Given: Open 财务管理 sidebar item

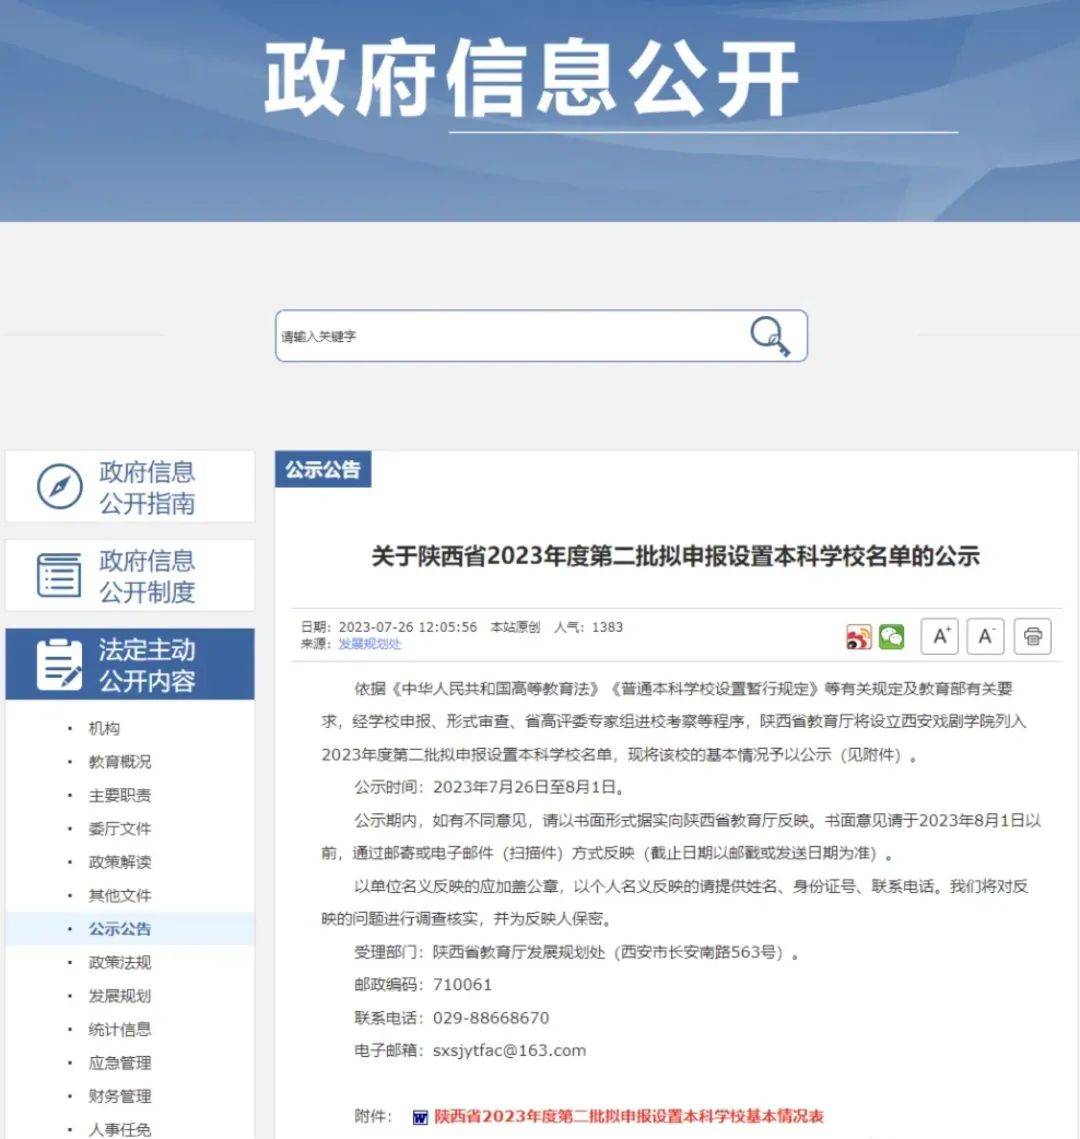Looking at the screenshot, I should coord(120,1096).
